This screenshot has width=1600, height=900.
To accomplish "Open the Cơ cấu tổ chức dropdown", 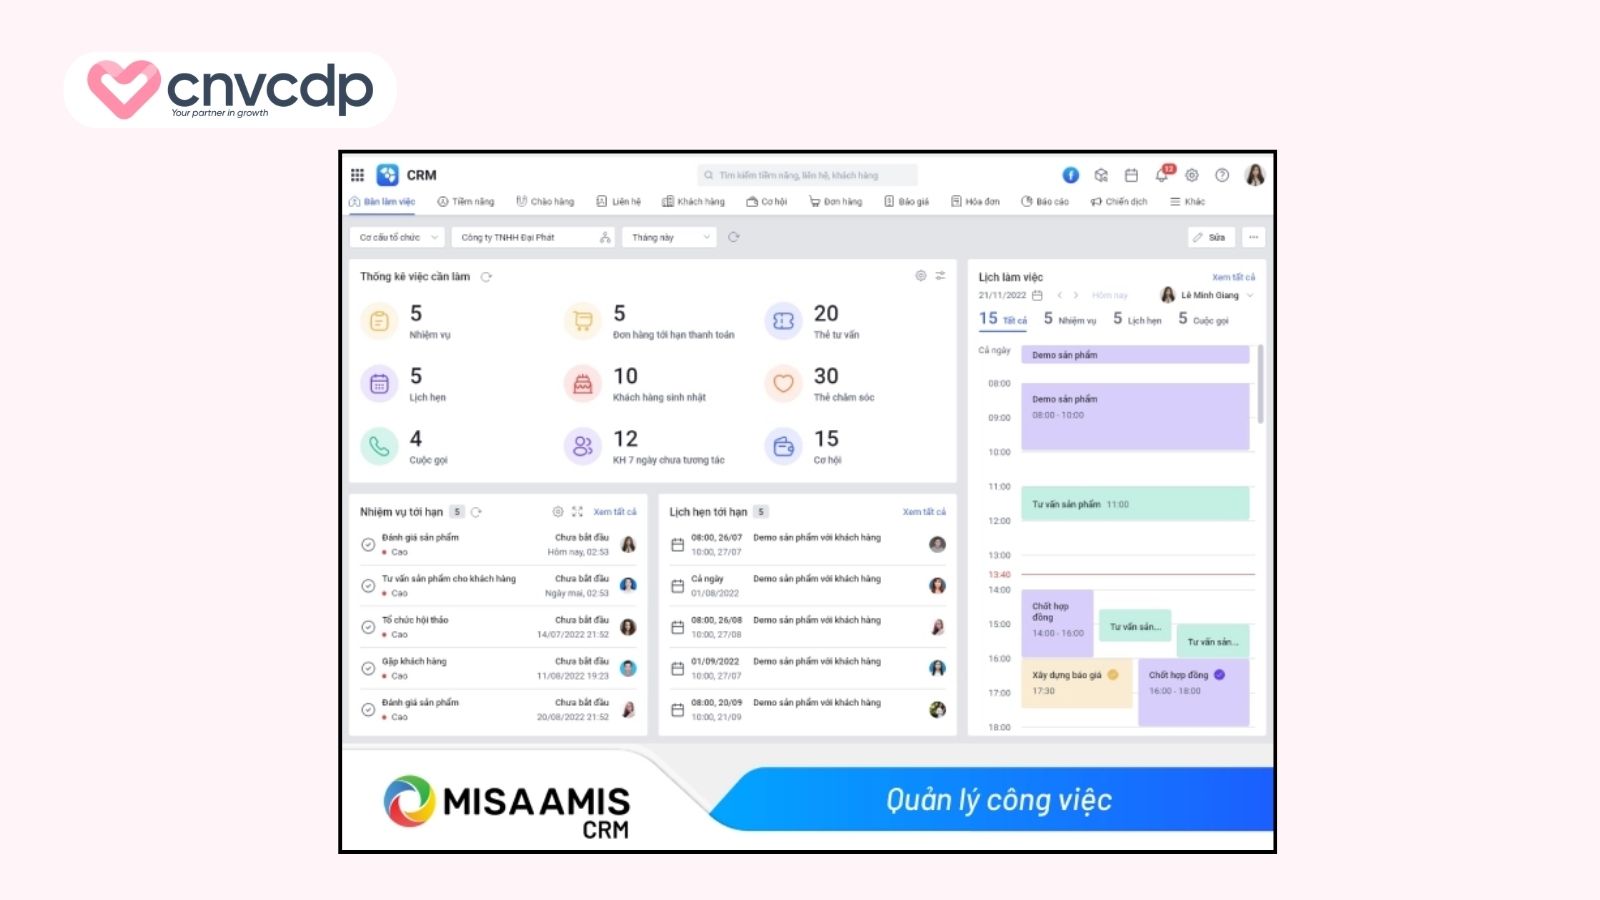I will coord(397,237).
